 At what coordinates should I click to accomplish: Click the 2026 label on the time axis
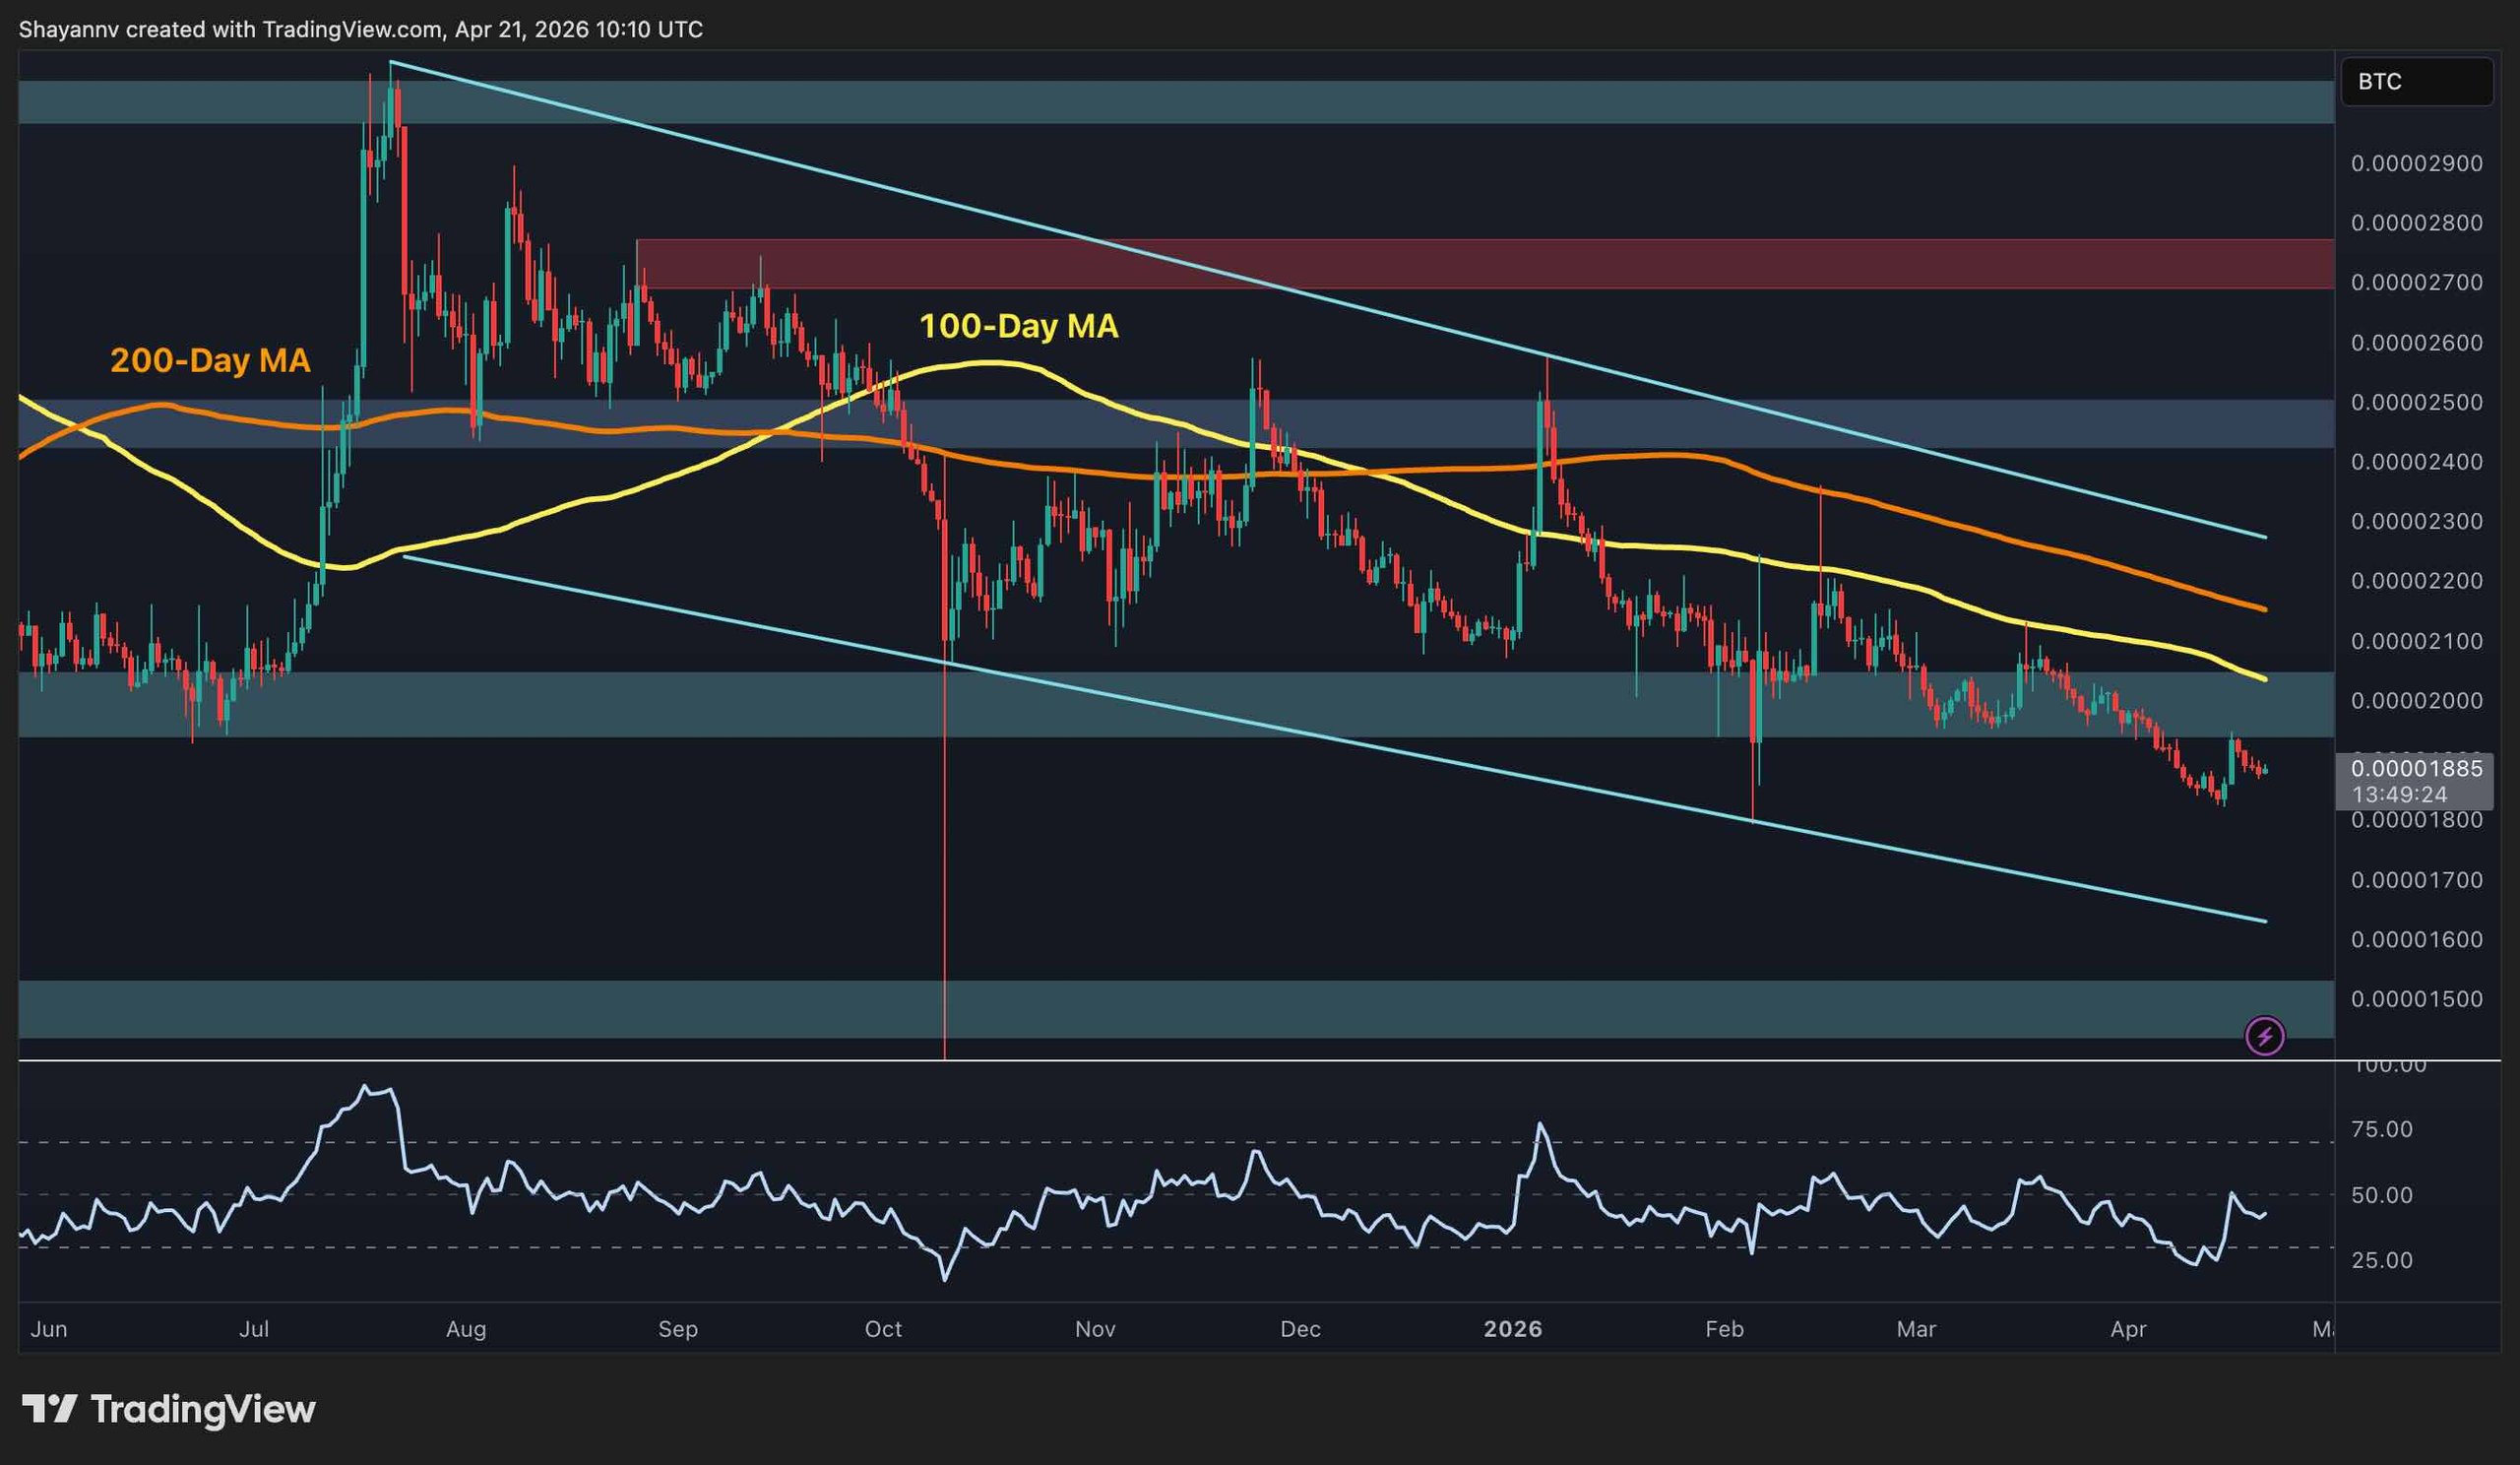1513,1330
